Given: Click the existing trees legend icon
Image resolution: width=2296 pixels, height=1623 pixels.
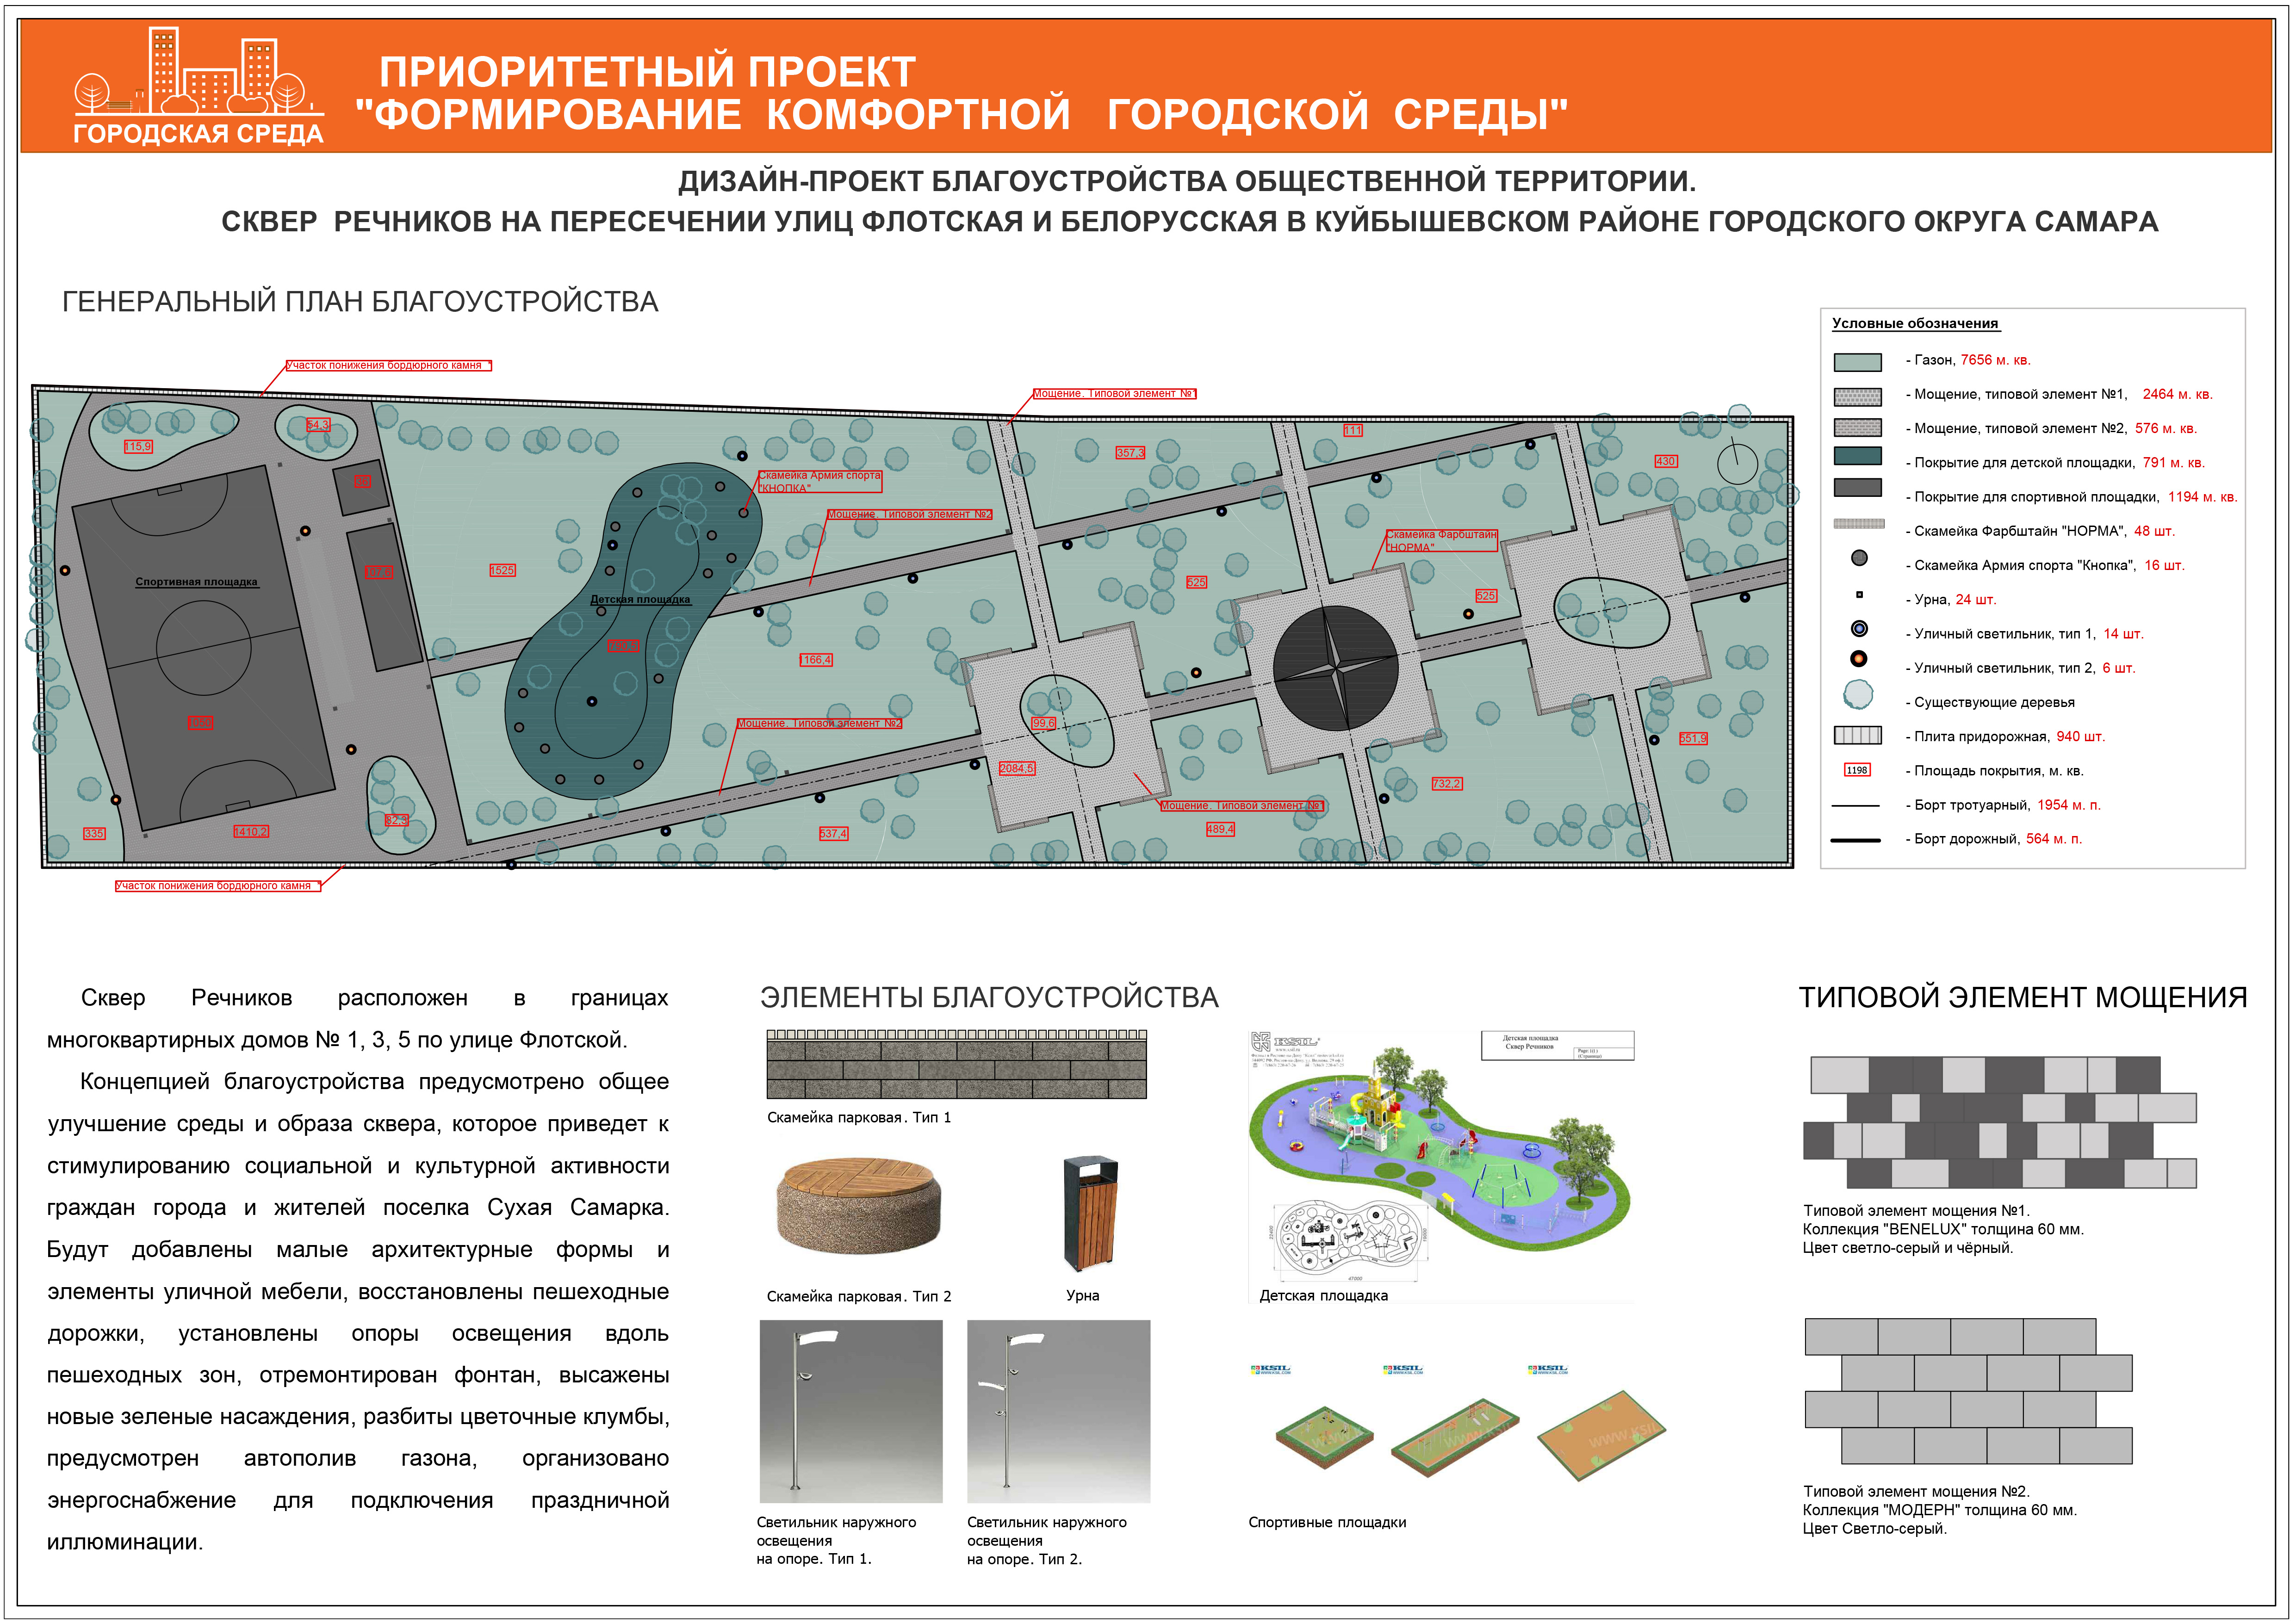Looking at the screenshot, I should click(x=1858, y=694).
